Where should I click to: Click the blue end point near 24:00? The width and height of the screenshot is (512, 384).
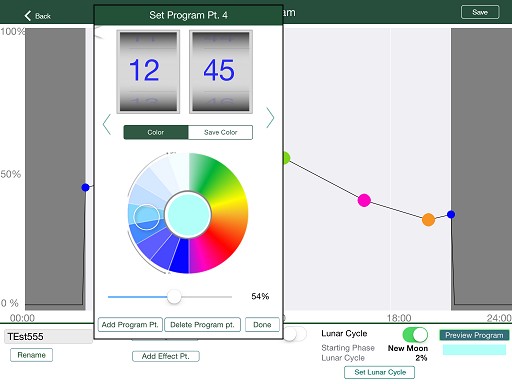(x=451, y=214)
